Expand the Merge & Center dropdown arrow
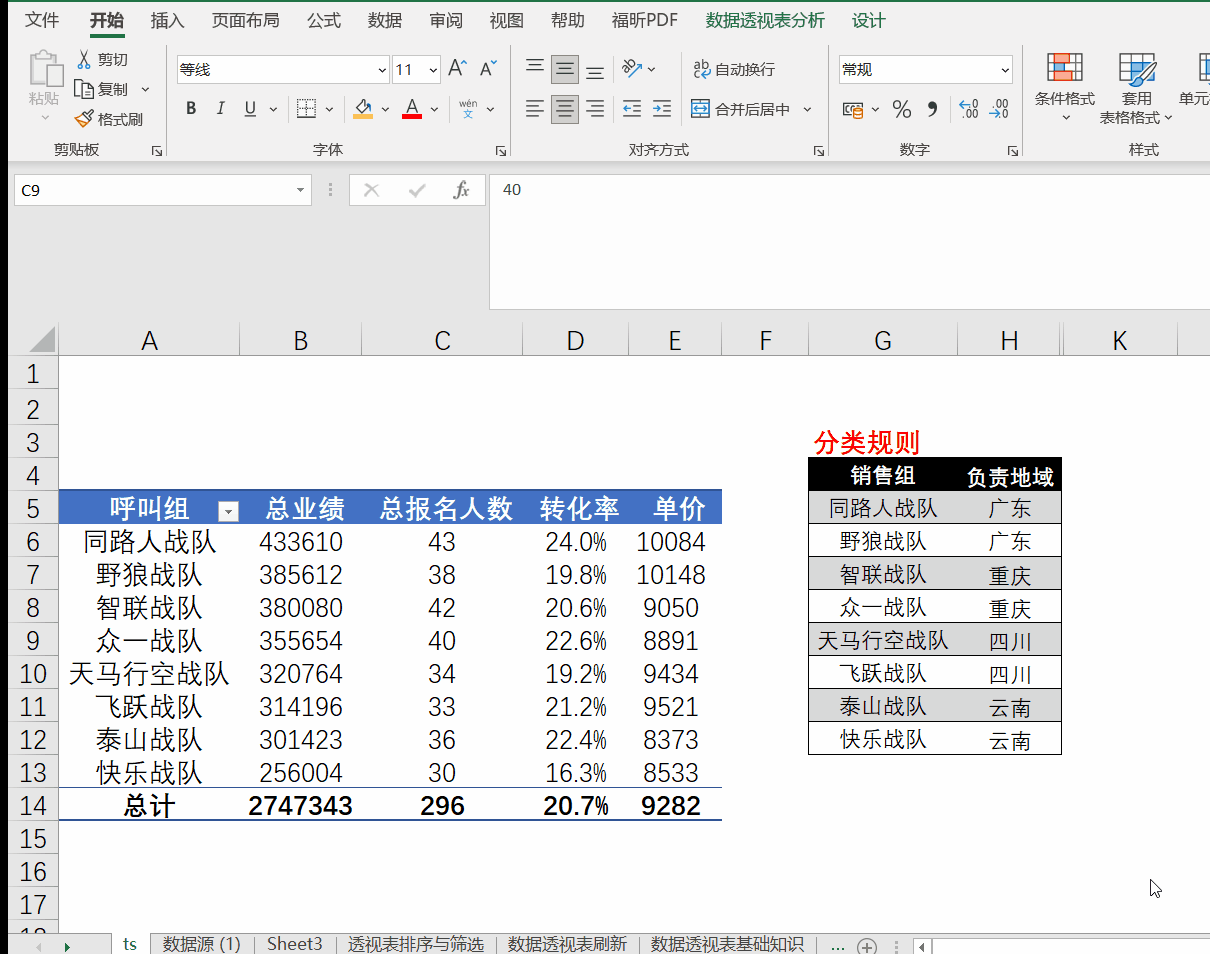 click(807, 109)
